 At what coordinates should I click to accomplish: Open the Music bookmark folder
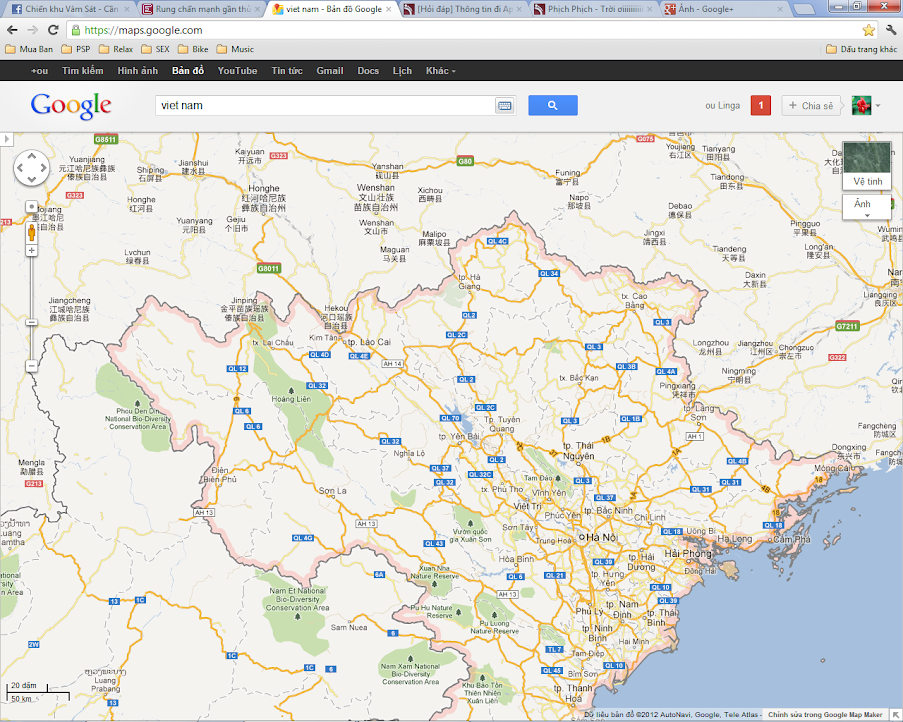tap(235, 49)
